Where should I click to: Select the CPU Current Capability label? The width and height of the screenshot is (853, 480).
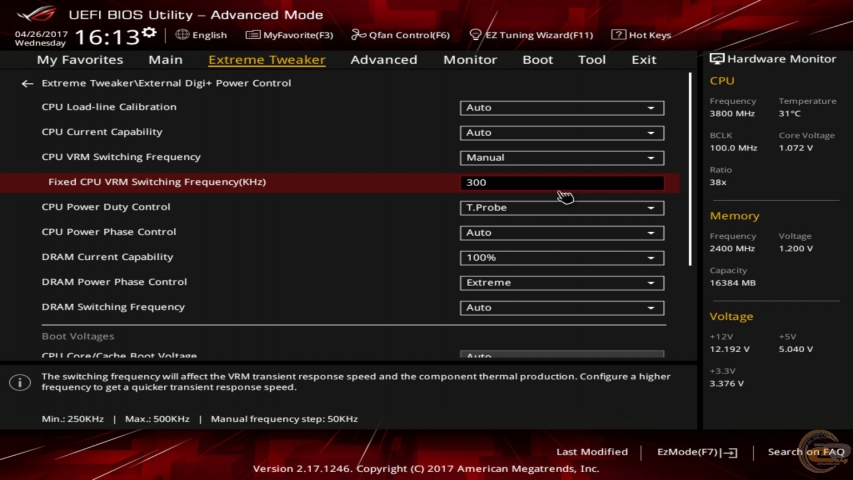pyautogui.click(x=102, y=132)
